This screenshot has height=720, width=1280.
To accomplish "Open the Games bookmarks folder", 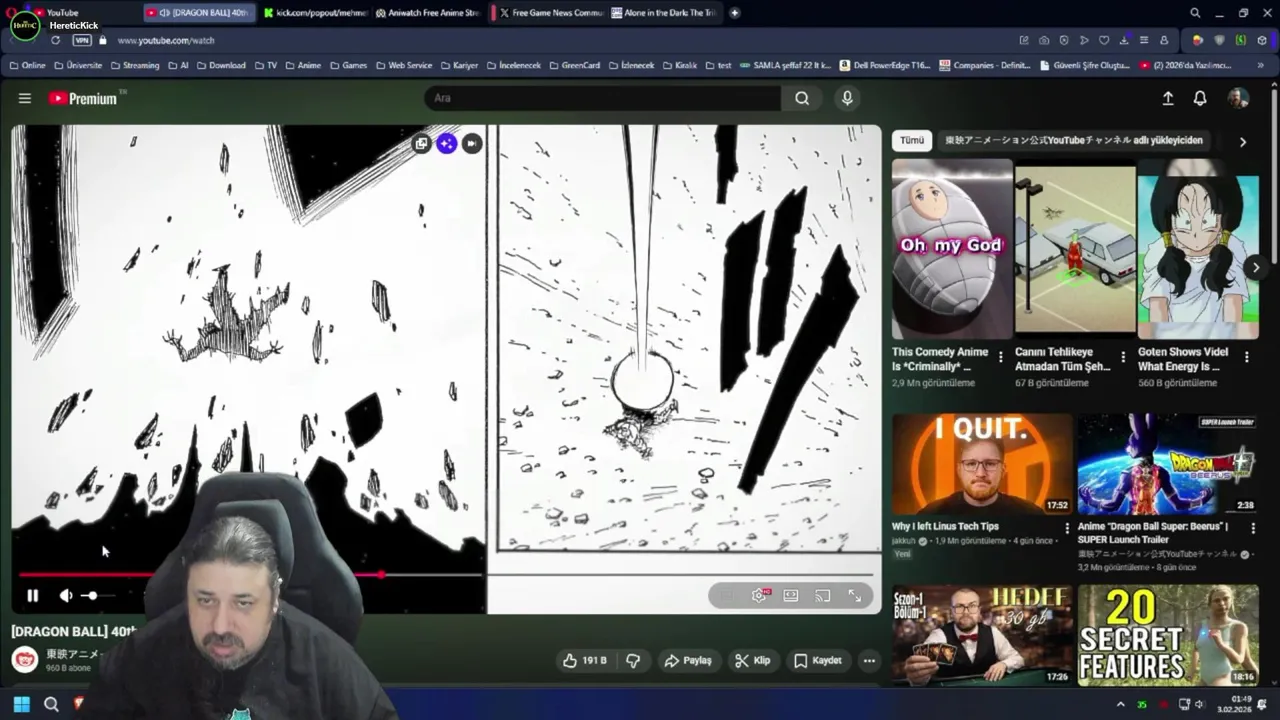I will pos(348,65).
